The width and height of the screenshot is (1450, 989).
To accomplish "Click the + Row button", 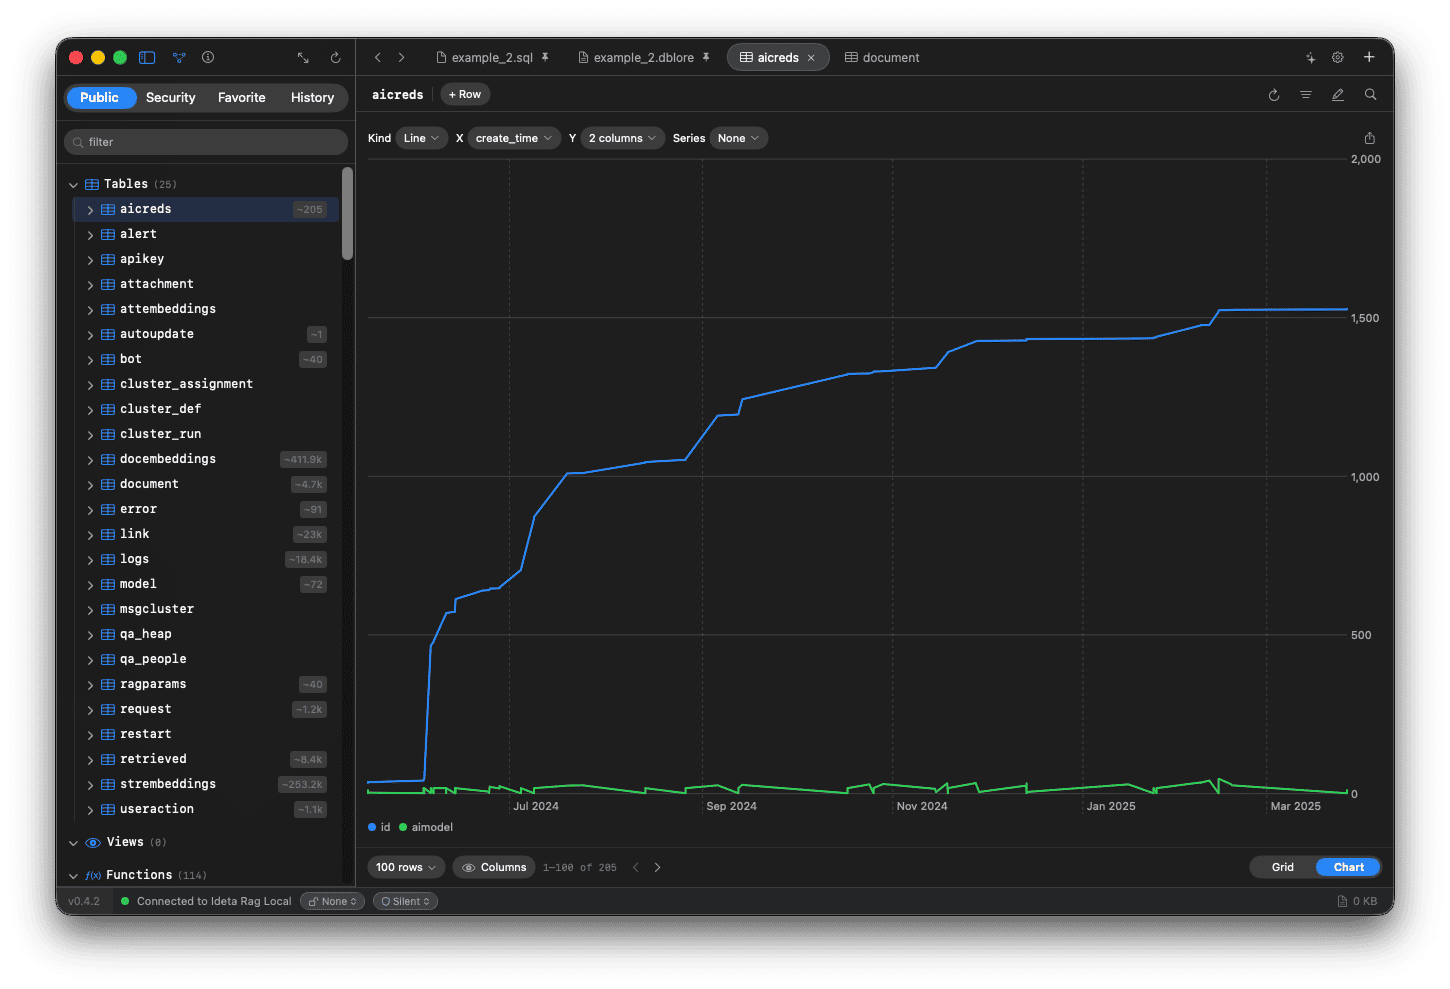I will tap(465, 94).
